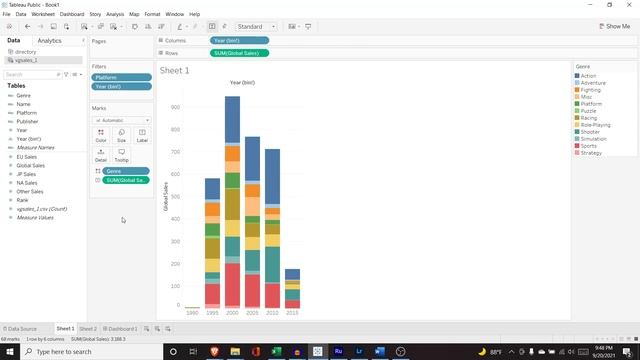The width and height of the screenshot is (640, 360).
Task: Open the Tooltip card in Marks
Action: 121,155
